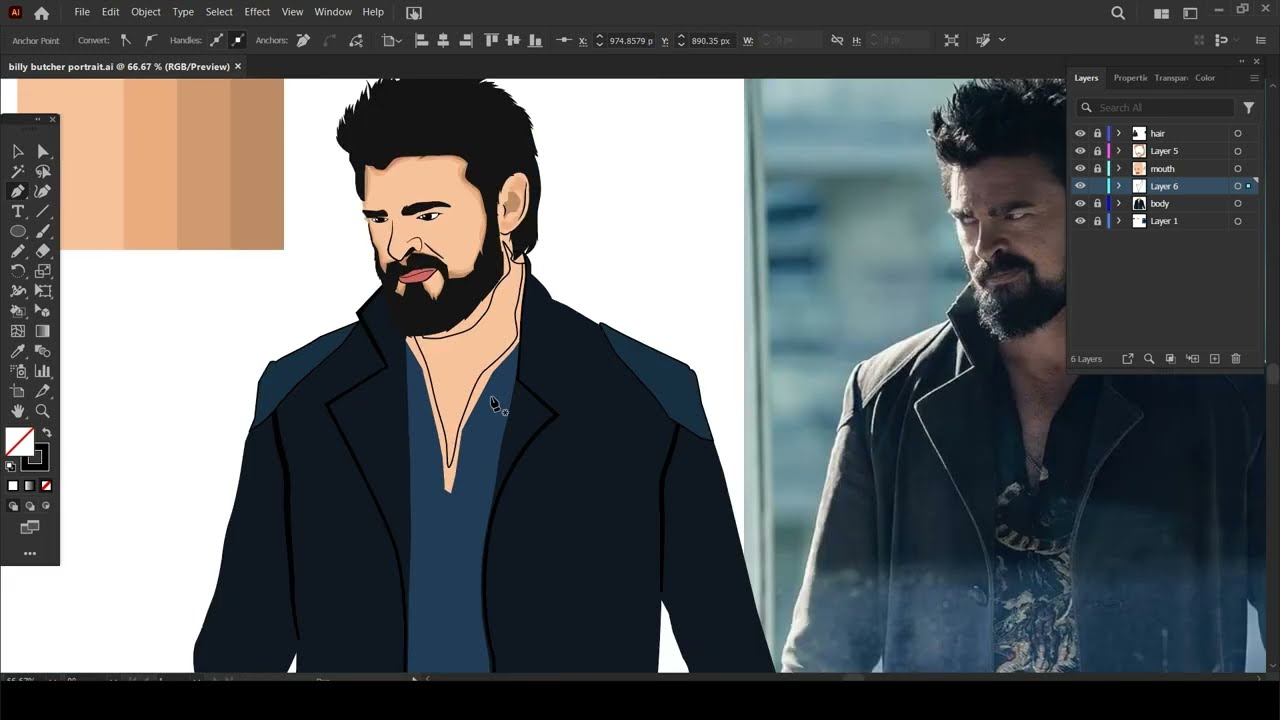The width and height of the screenshot is (1280, 720).
Task: Switch to the Color panel tab
Action: click(1205, 78)
